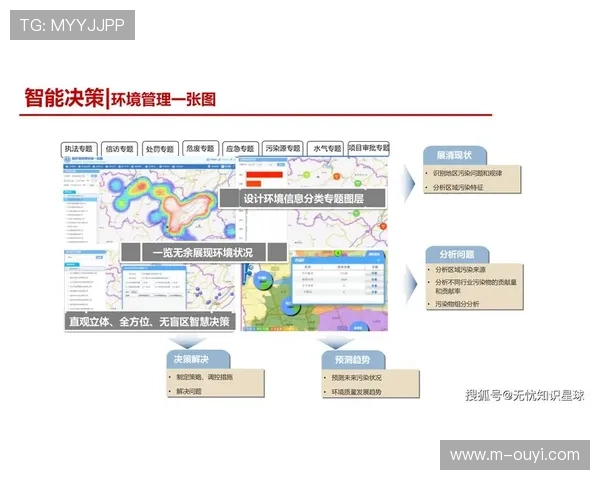
Task: Click the TG: MYYJJPP label
Action: point(72,25)
